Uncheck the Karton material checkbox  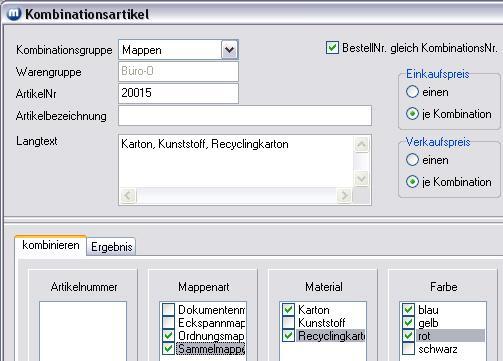point(288,310)
